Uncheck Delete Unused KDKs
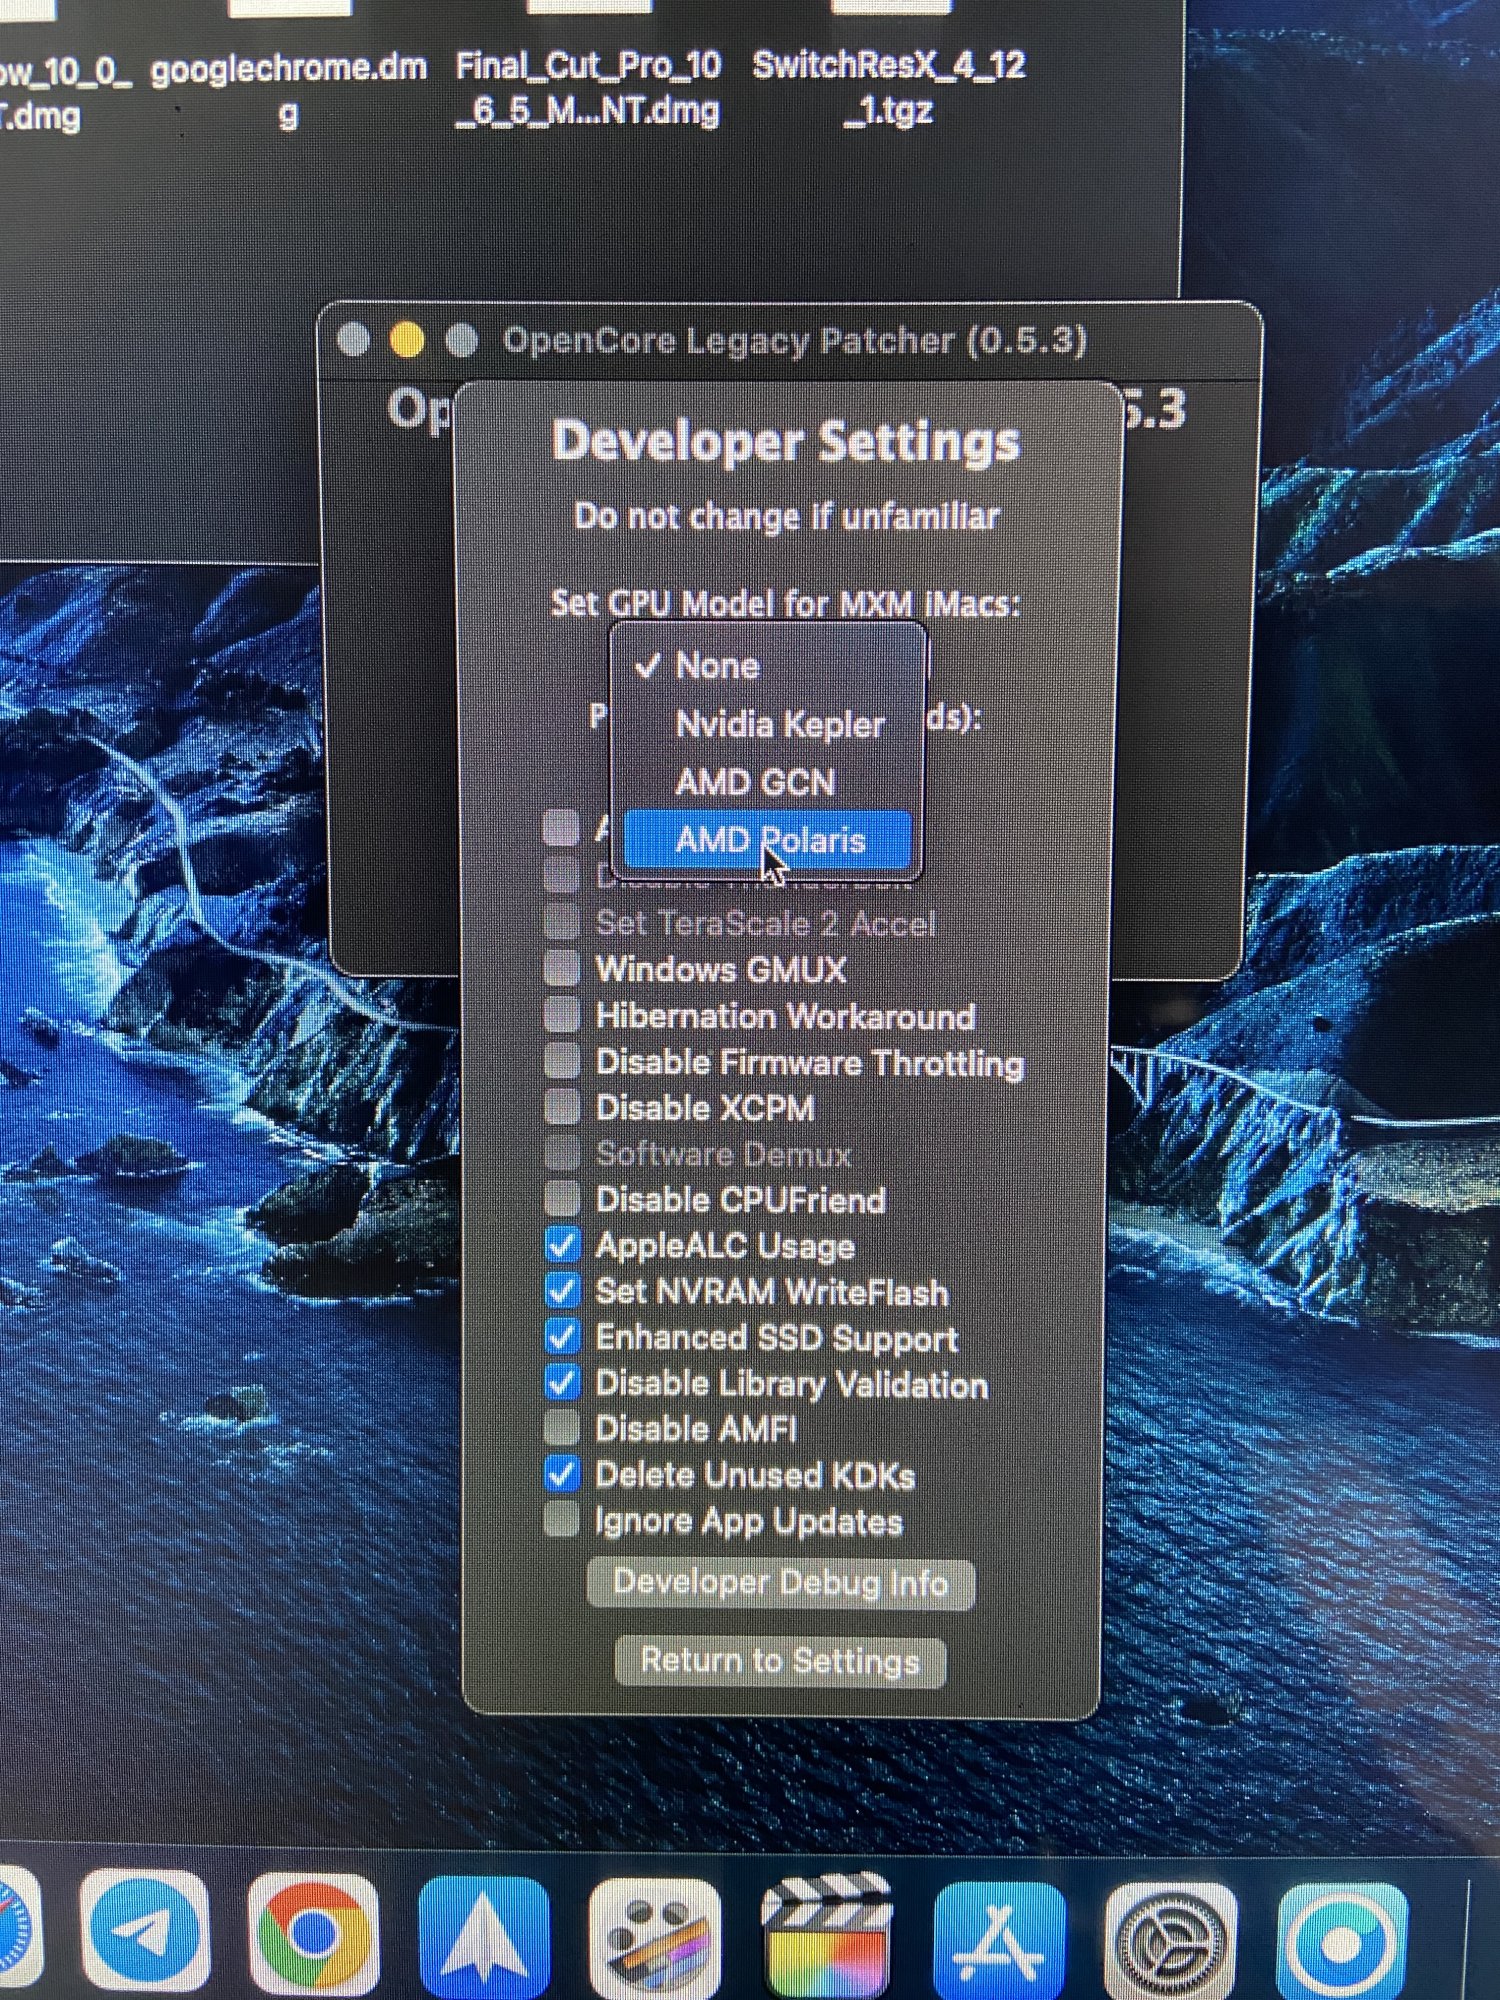The height and width of the screenshot is (2000, 1500). 562,1474
